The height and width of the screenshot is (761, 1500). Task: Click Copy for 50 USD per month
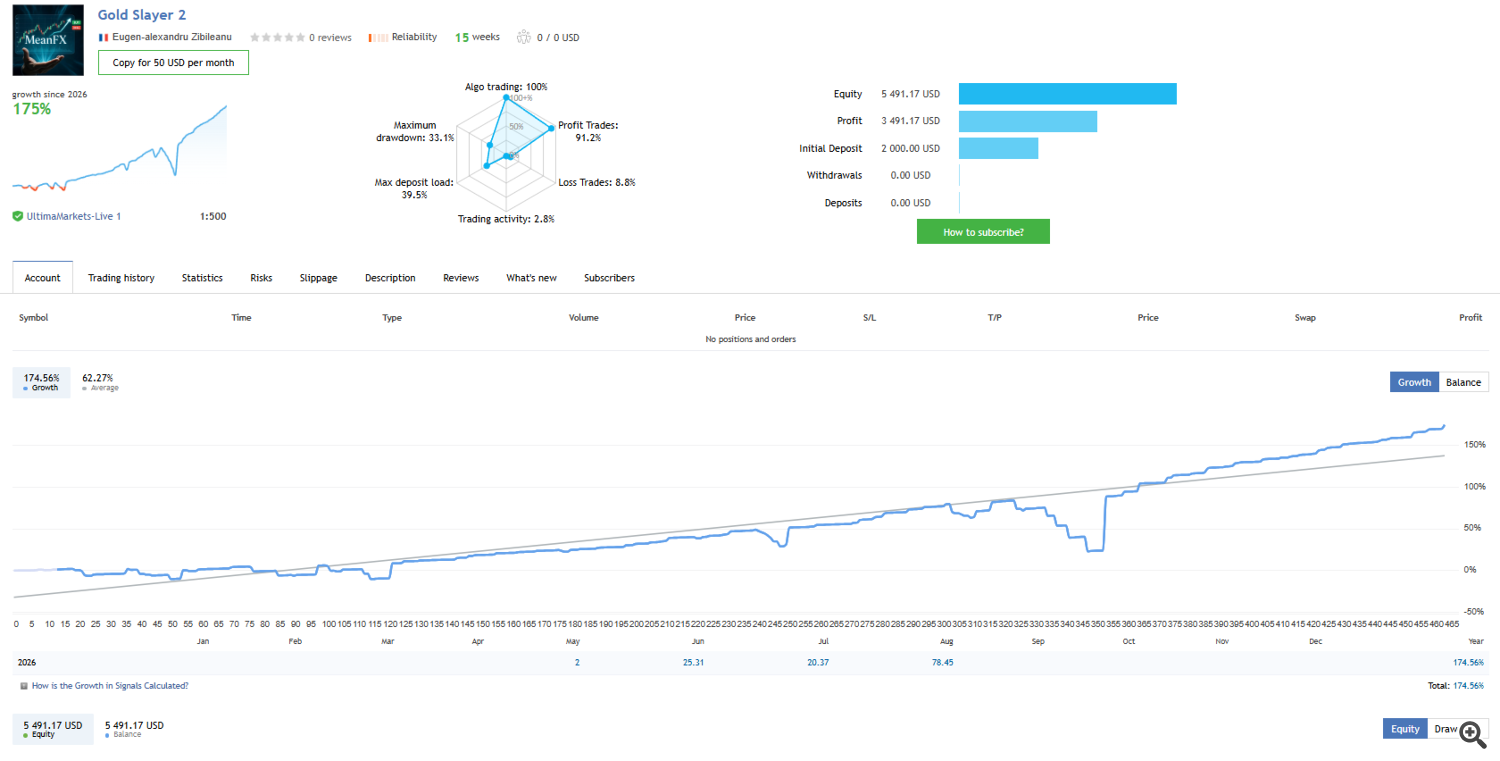[173, 62]
